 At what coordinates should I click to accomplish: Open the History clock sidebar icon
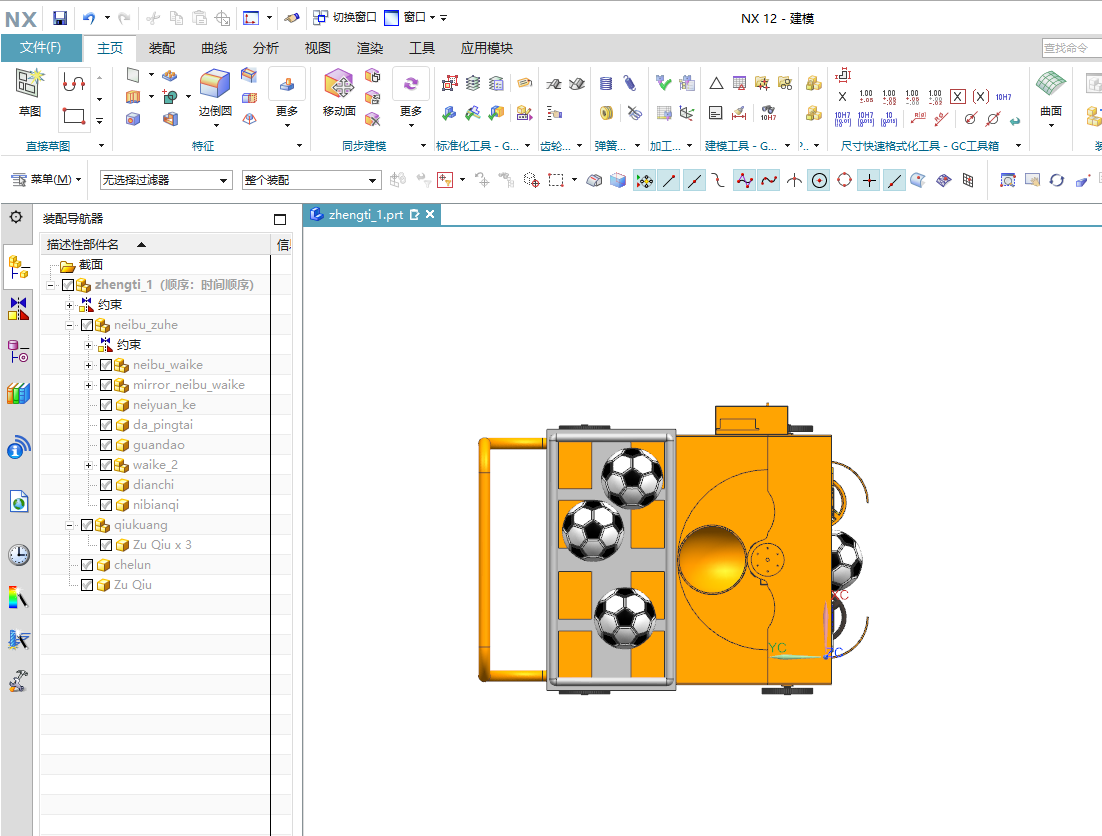click(18, 555)
